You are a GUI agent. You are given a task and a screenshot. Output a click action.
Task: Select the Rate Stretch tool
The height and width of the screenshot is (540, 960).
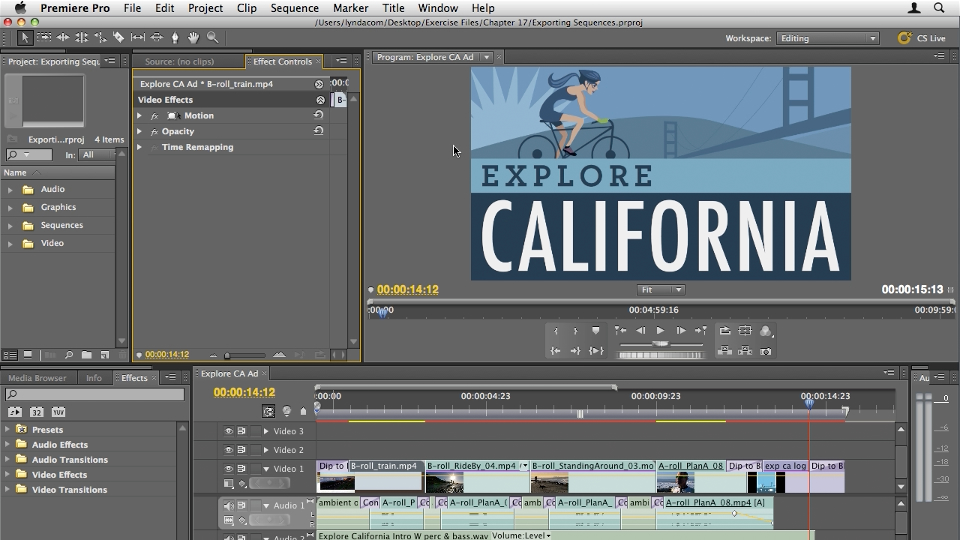tap(100, 37)
